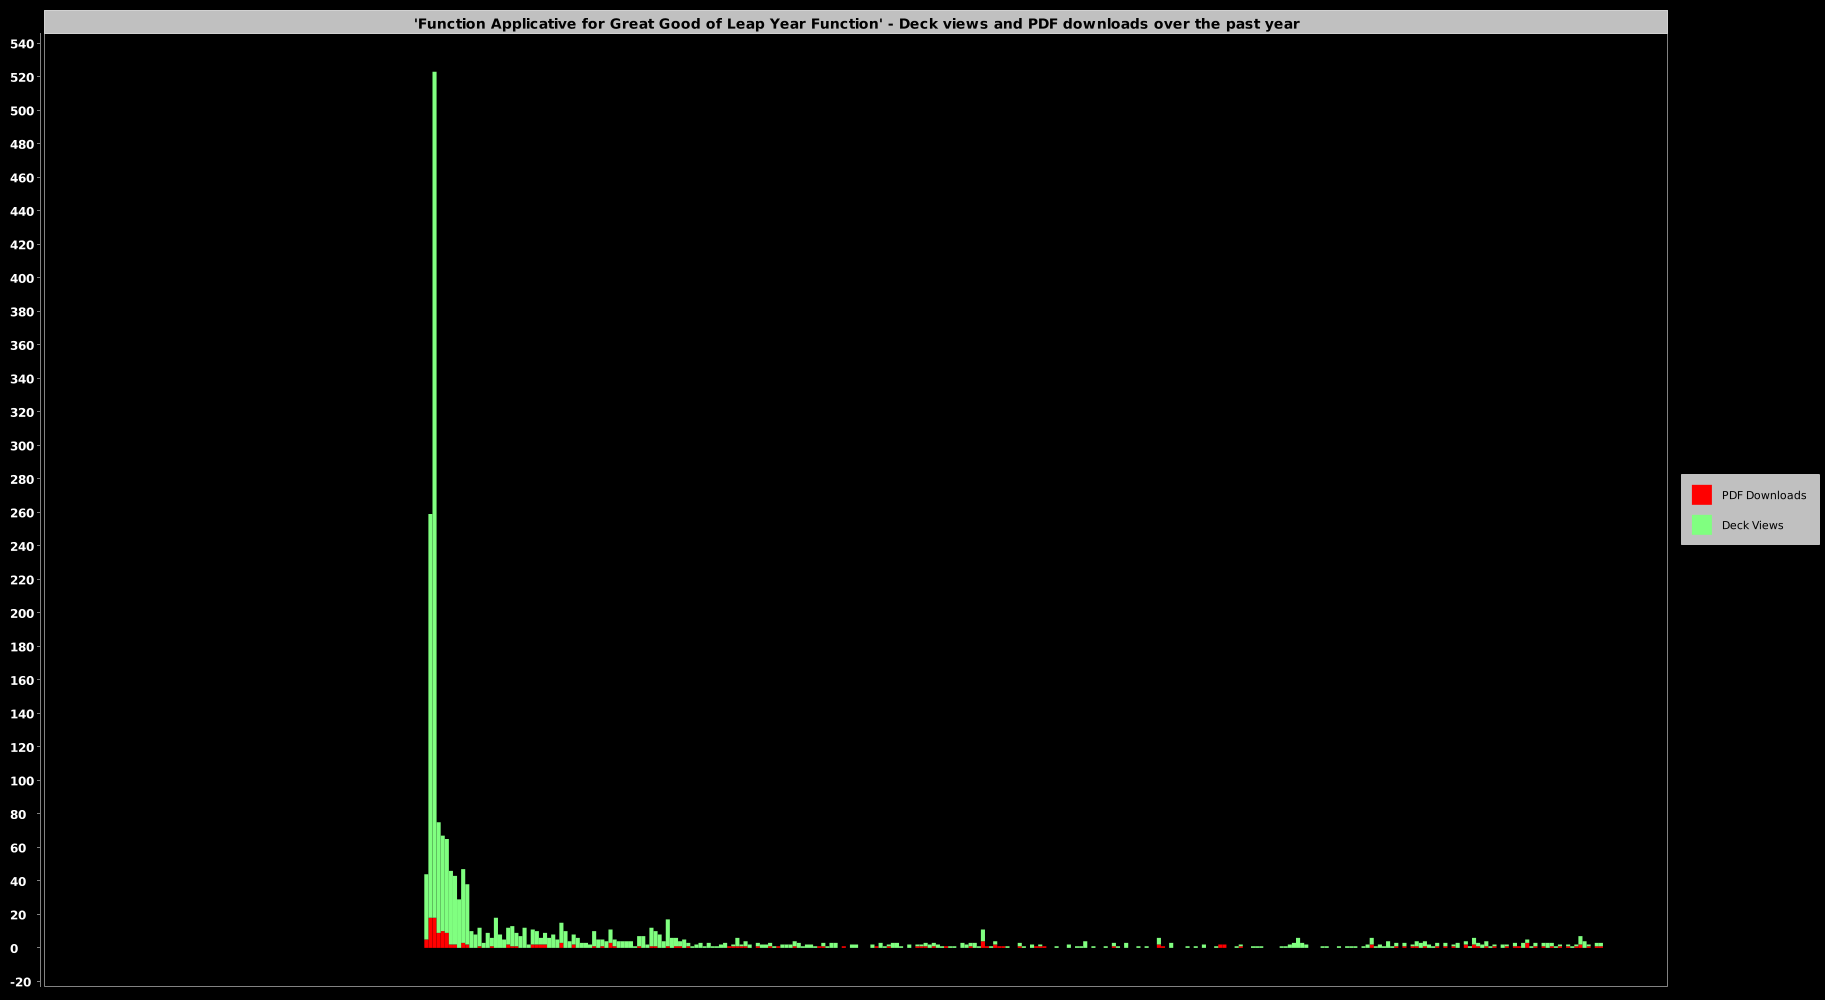This screenshot has height=1000, width=1825.
Task: Click the y-axis label 140
Action: [21, 714]
